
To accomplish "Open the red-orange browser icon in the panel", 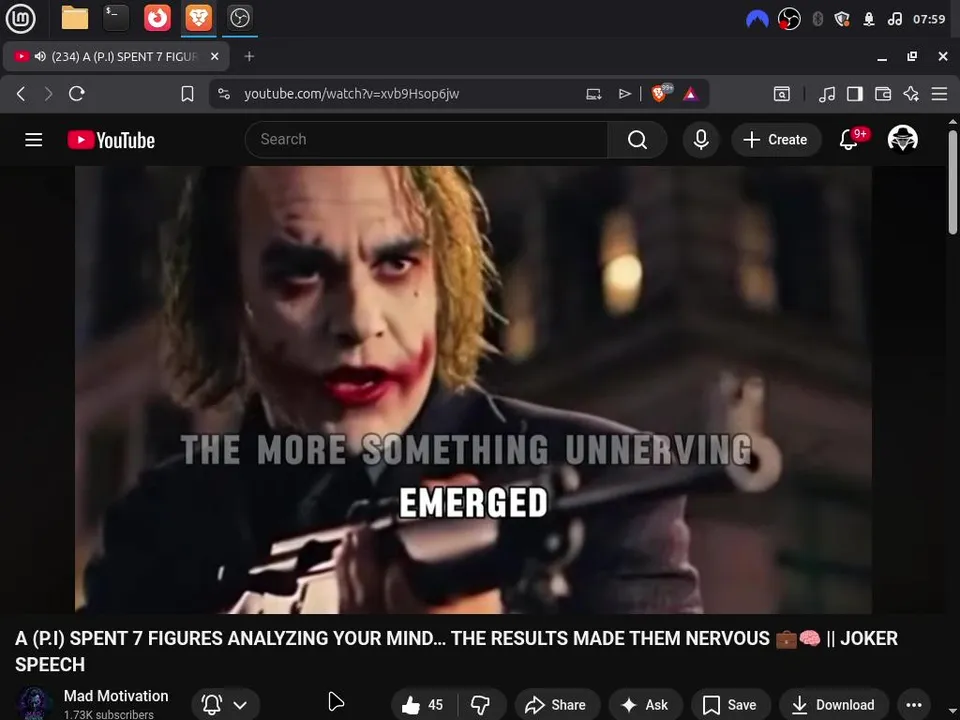I will pos(157,18).
